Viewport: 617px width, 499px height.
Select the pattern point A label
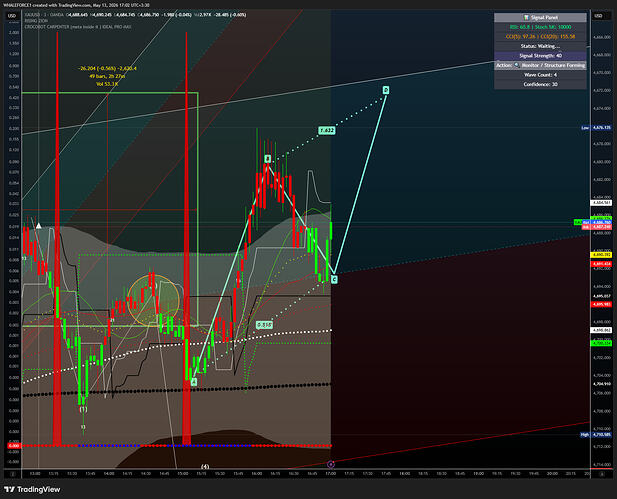point(194,382)
